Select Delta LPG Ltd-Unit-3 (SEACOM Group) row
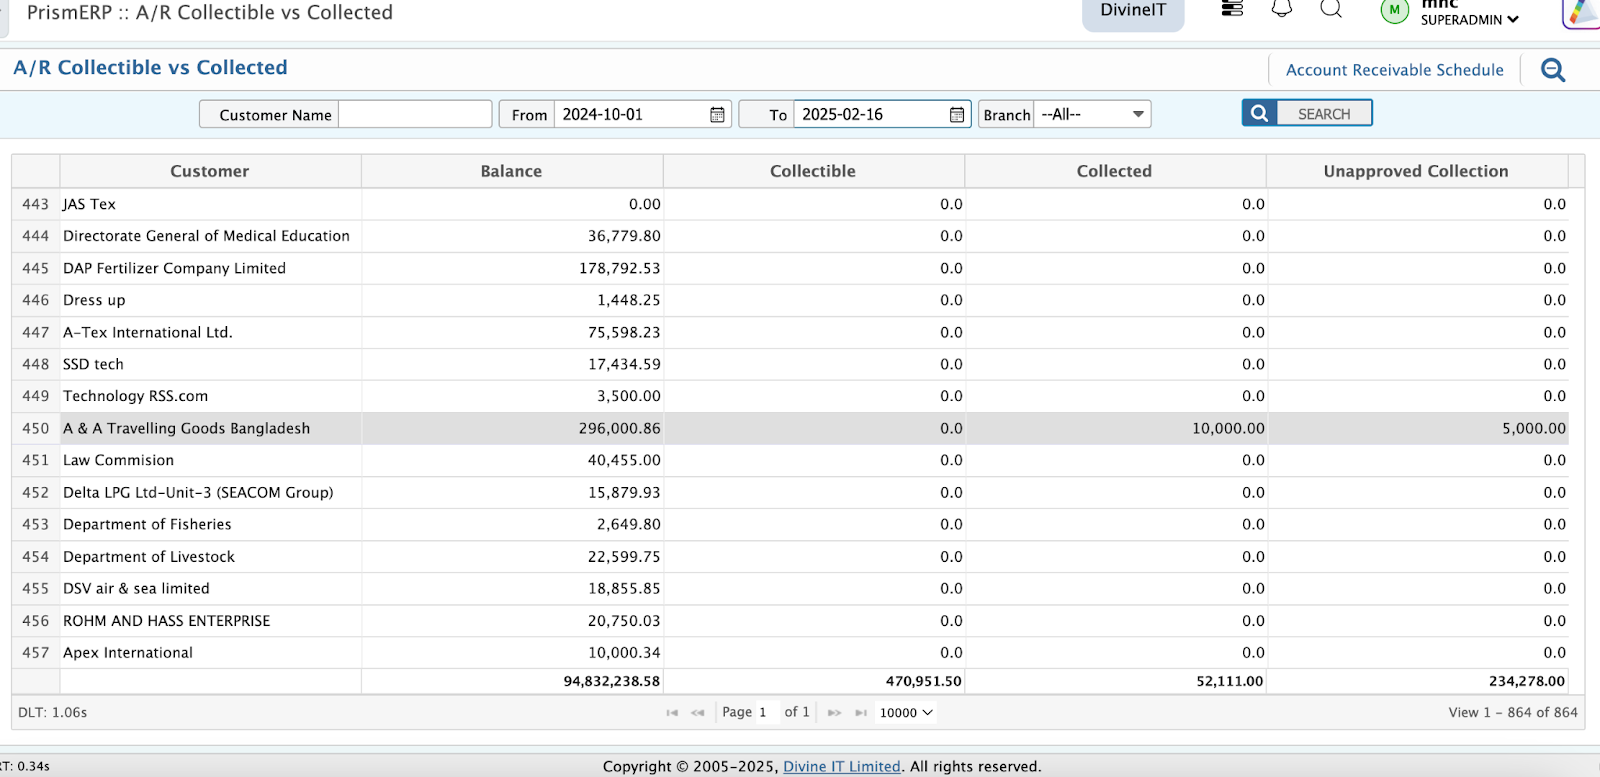Image resolution: width=1600 pixels, height=777 pixels. (x=790, y=492)
